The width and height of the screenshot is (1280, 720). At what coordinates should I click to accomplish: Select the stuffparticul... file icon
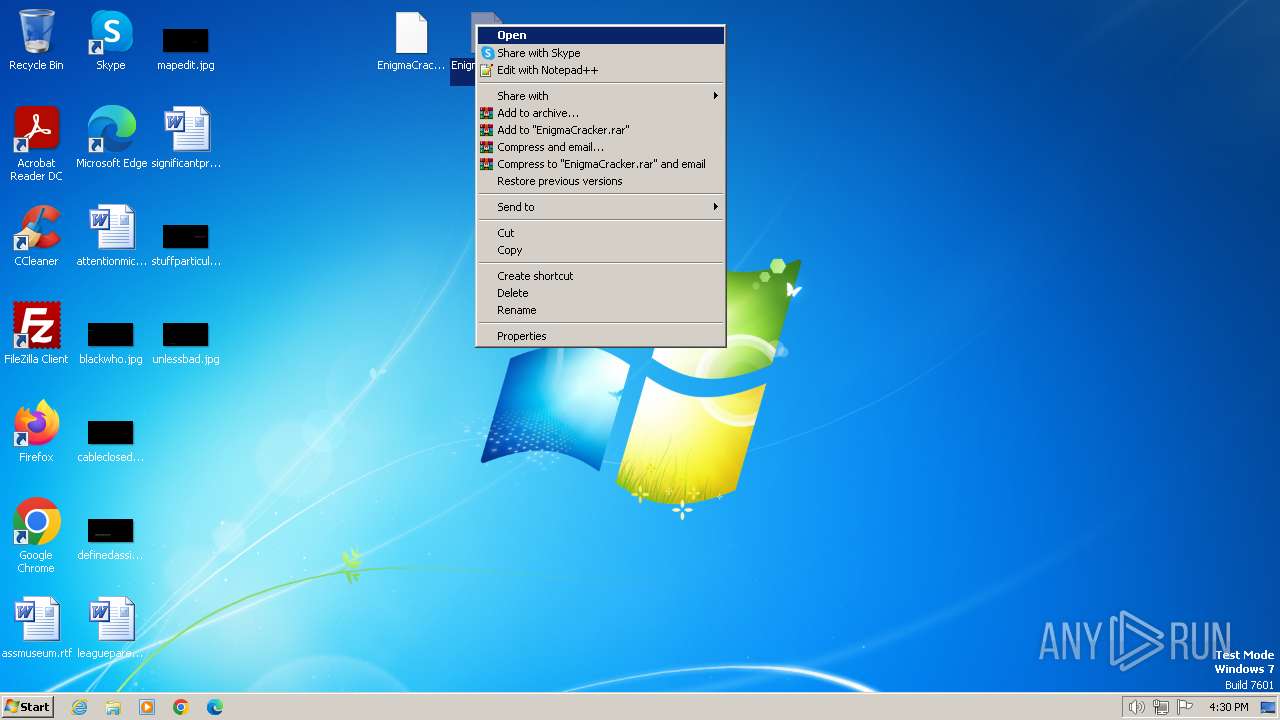click(x=186, y=244)
